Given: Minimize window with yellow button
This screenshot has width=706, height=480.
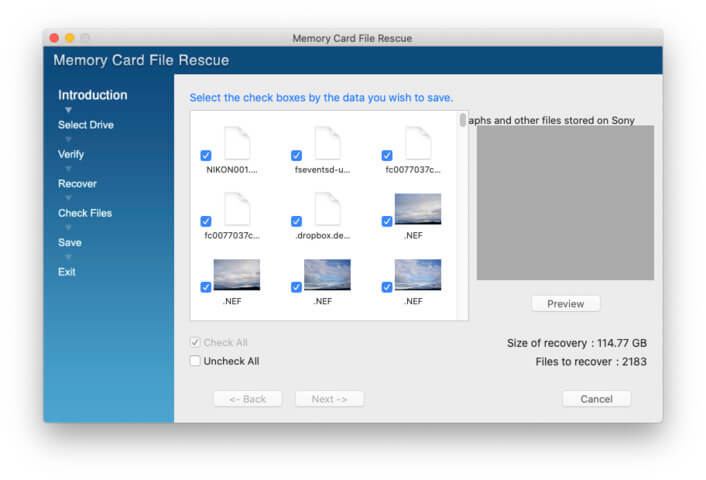Looking at the screenshot, I should pos(70,38).
